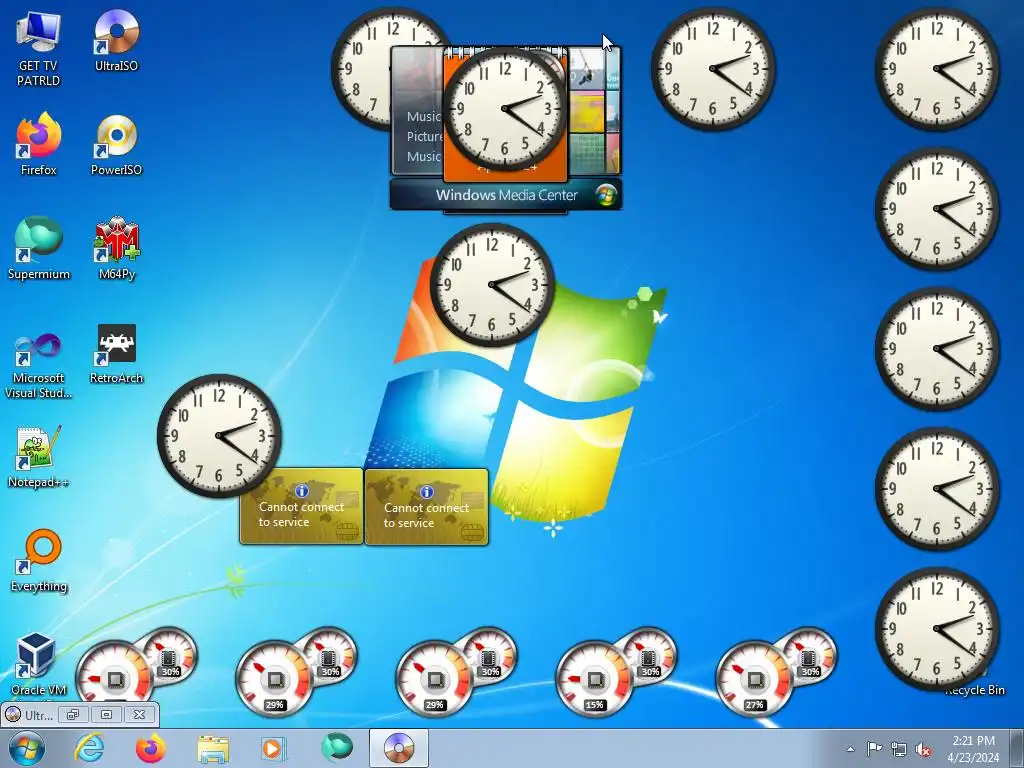Select the Everything search shortcut
1024x768 pixels.
click(38, 560)
